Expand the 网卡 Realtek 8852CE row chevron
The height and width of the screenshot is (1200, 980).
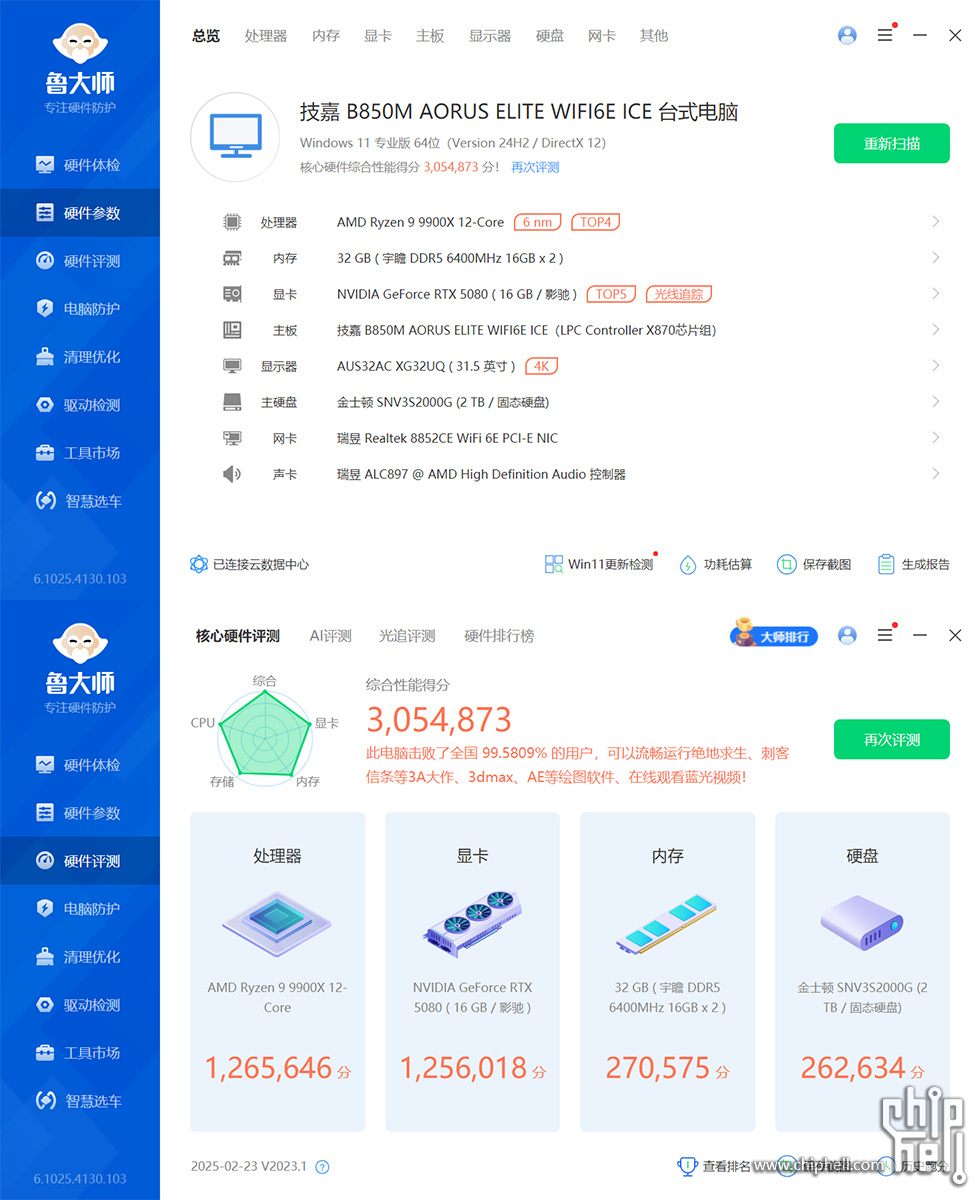[935, 438]
